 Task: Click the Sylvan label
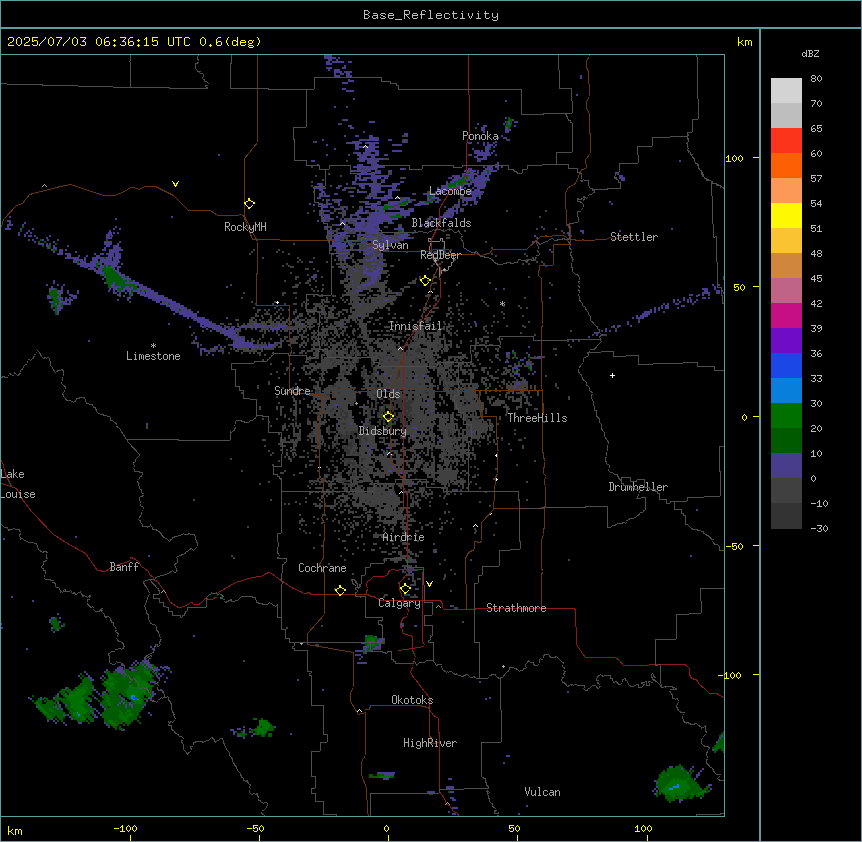point(390,245)
